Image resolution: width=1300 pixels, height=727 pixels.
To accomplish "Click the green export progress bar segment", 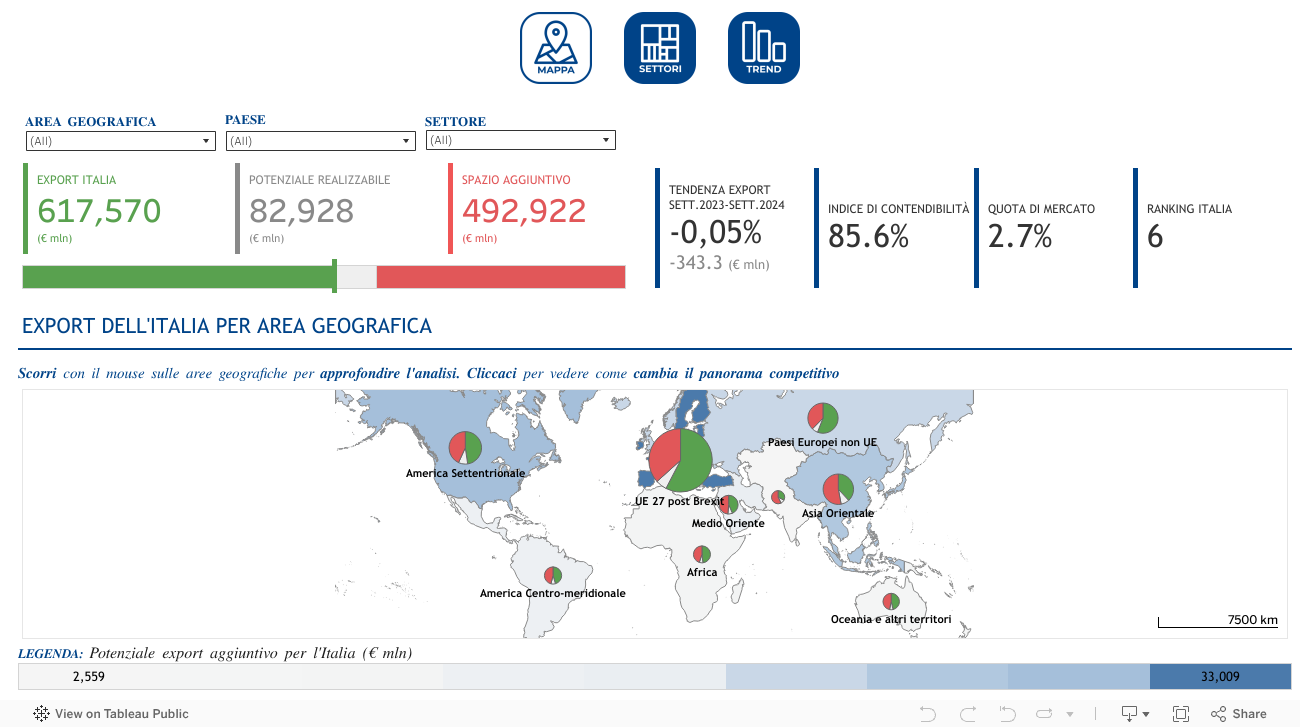I will click(177, 277).
